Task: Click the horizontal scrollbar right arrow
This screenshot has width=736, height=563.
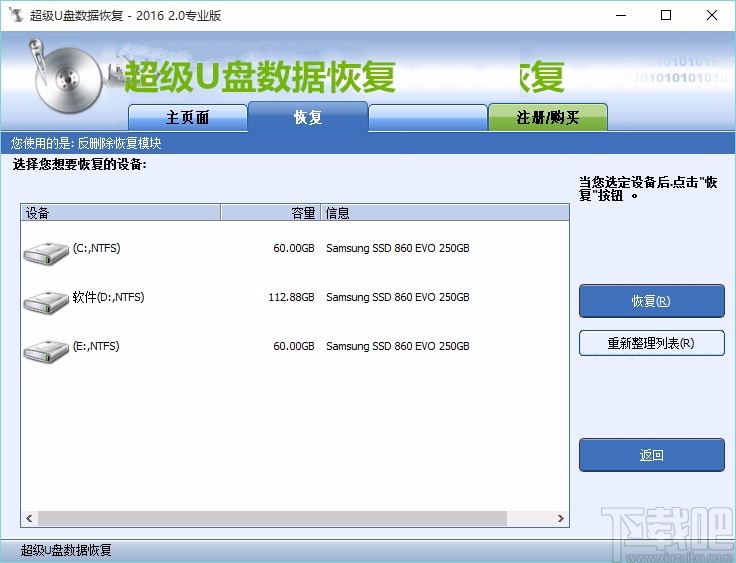Action: [561, 518]
